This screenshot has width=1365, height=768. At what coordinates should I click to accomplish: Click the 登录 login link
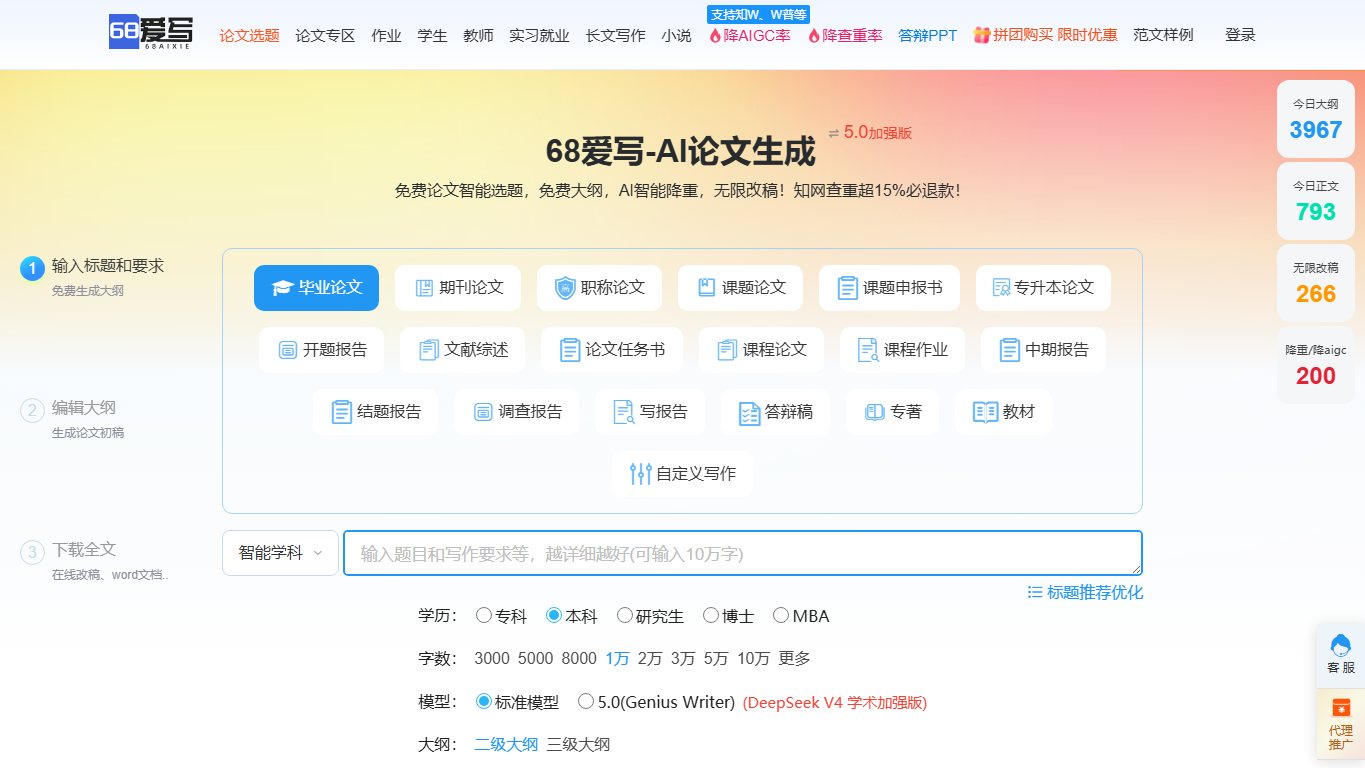click(1240, 35)
